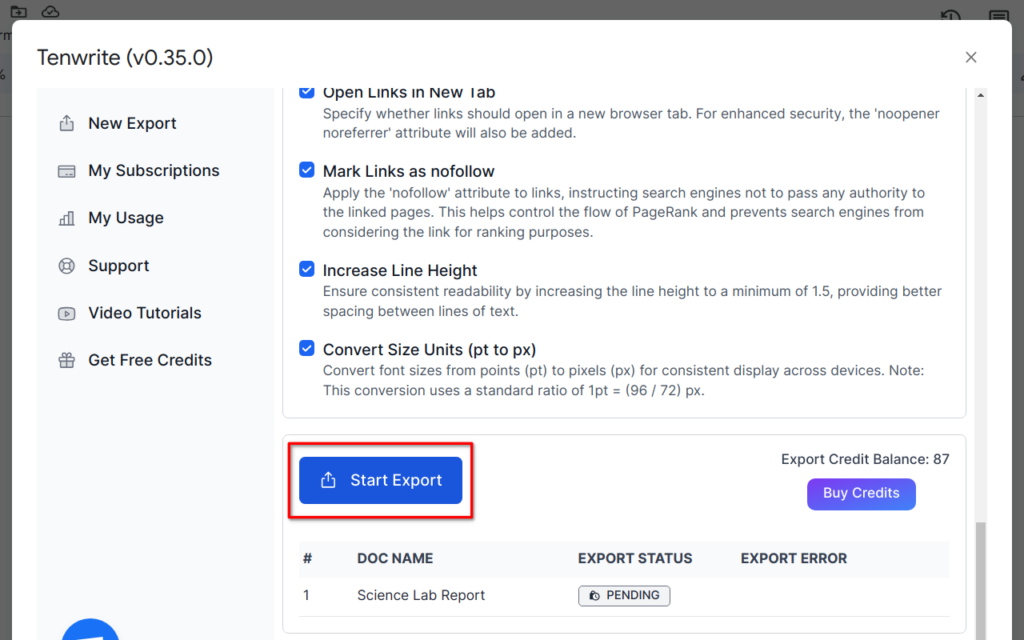Disable the Mark Links as nofollow checkbox
The width and height of the screenshot is (1024, 640).
click(x=307, y=169)
